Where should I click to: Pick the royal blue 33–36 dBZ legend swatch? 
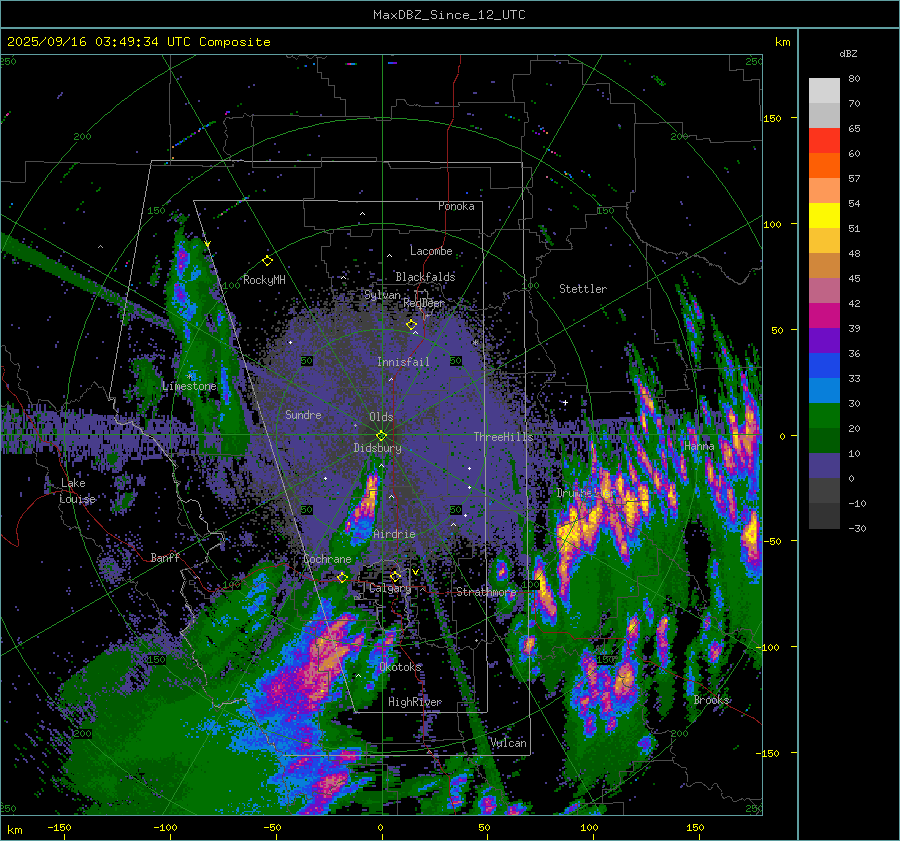824,365
